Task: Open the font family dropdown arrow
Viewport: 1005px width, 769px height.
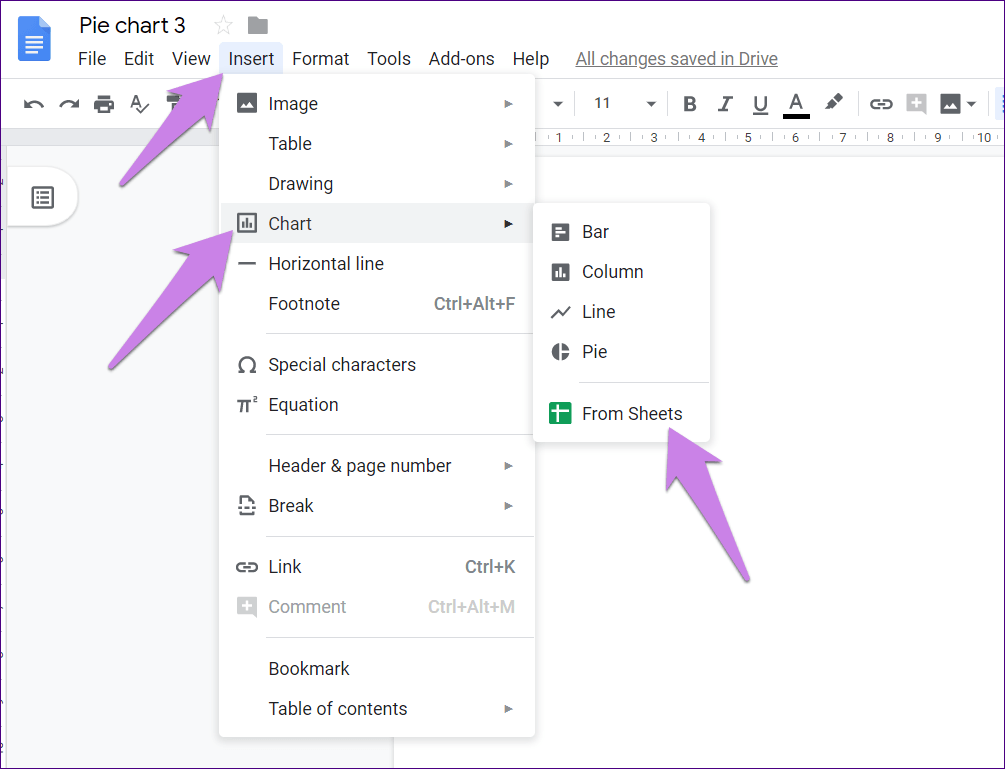Action: 558,104
